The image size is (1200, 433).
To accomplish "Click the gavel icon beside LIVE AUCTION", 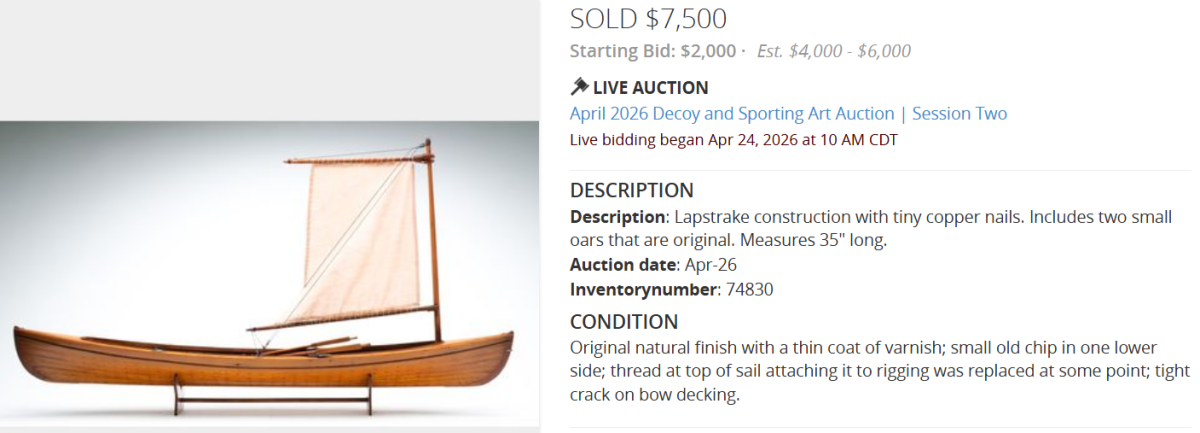I will (x=579, y=87).
